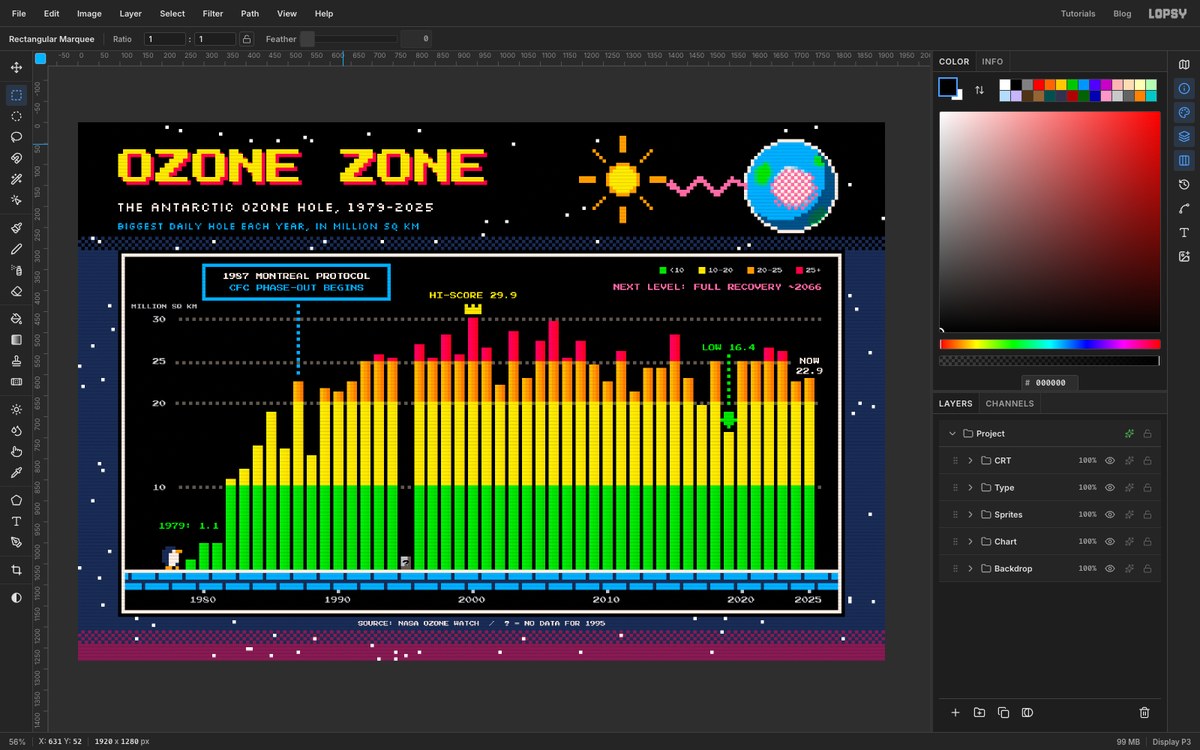Viewport: 1200px width, 750px height.
Task: Select the Elliptical Marquee tool
Action: pos(16,116)
